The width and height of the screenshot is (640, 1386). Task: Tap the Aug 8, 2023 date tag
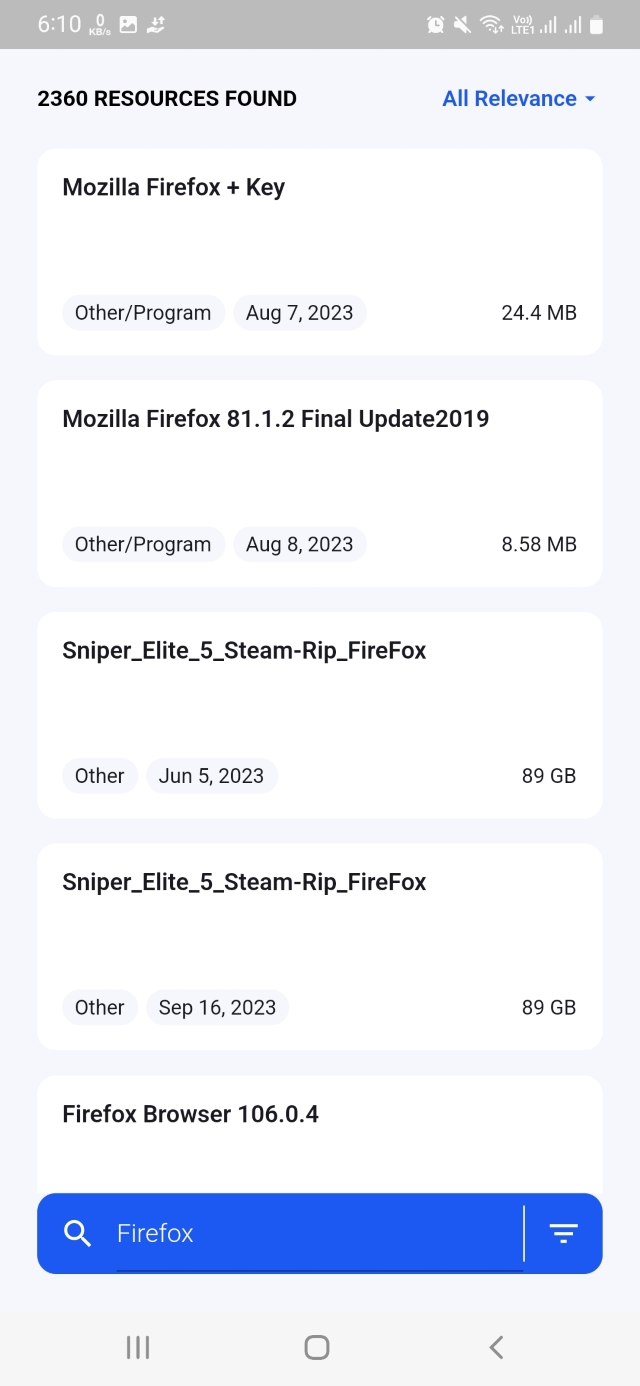tap(299, 545)
